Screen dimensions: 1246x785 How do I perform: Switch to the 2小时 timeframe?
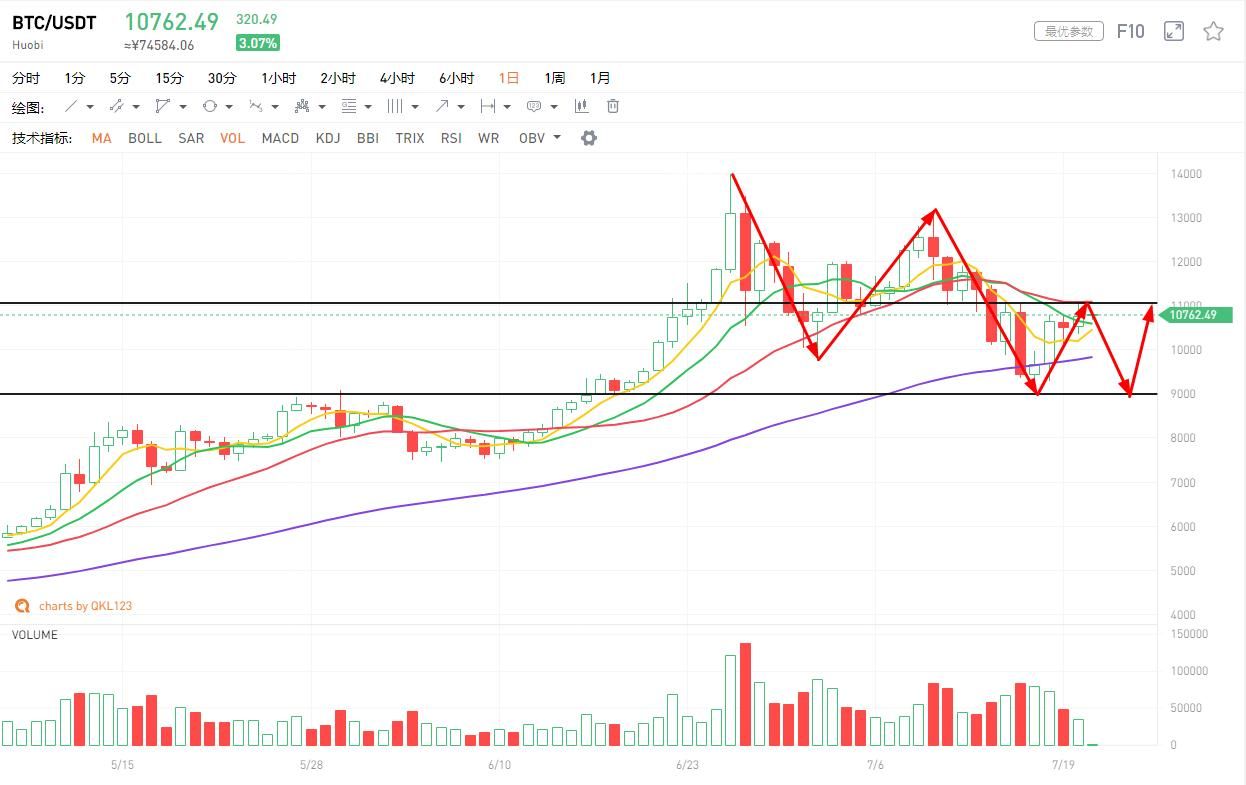pos(338,78)
